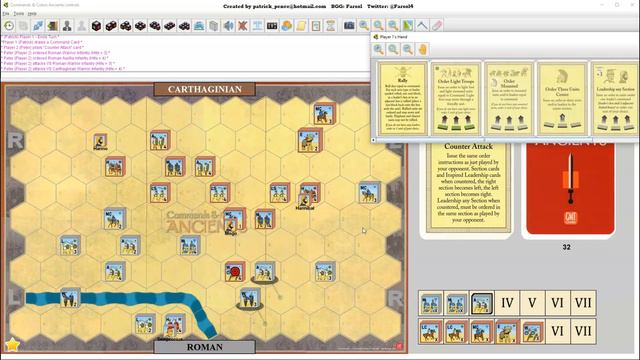
Task: Click chat line 'plays Counter Attack card'
Action: click(x=42, y=47)
